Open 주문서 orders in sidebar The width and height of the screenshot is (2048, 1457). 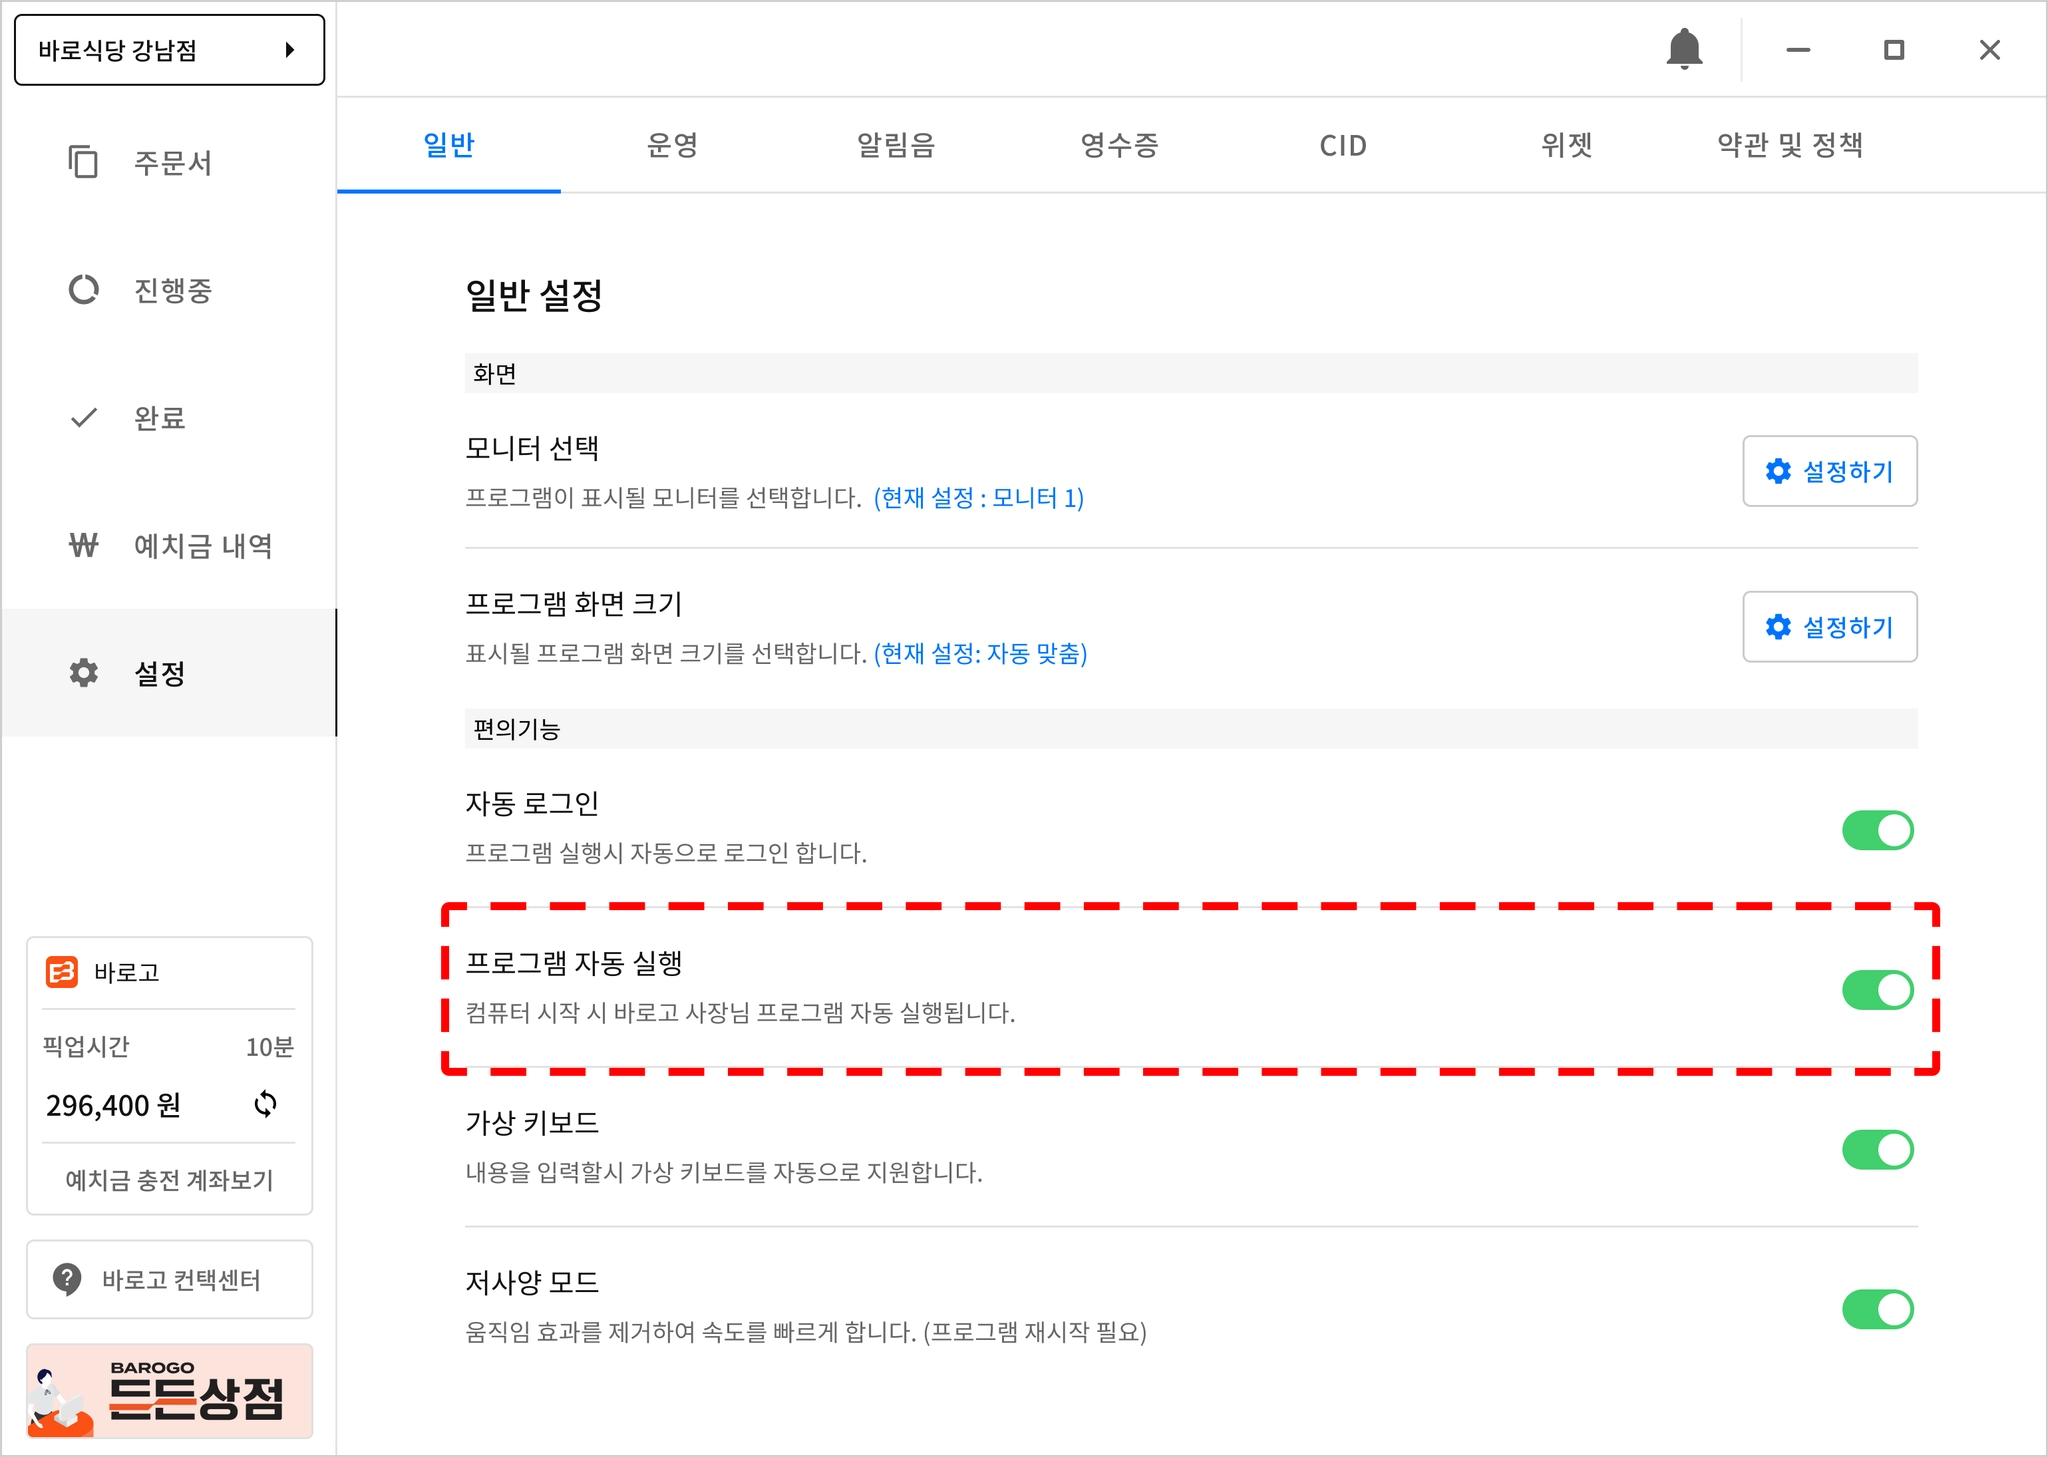172,162
